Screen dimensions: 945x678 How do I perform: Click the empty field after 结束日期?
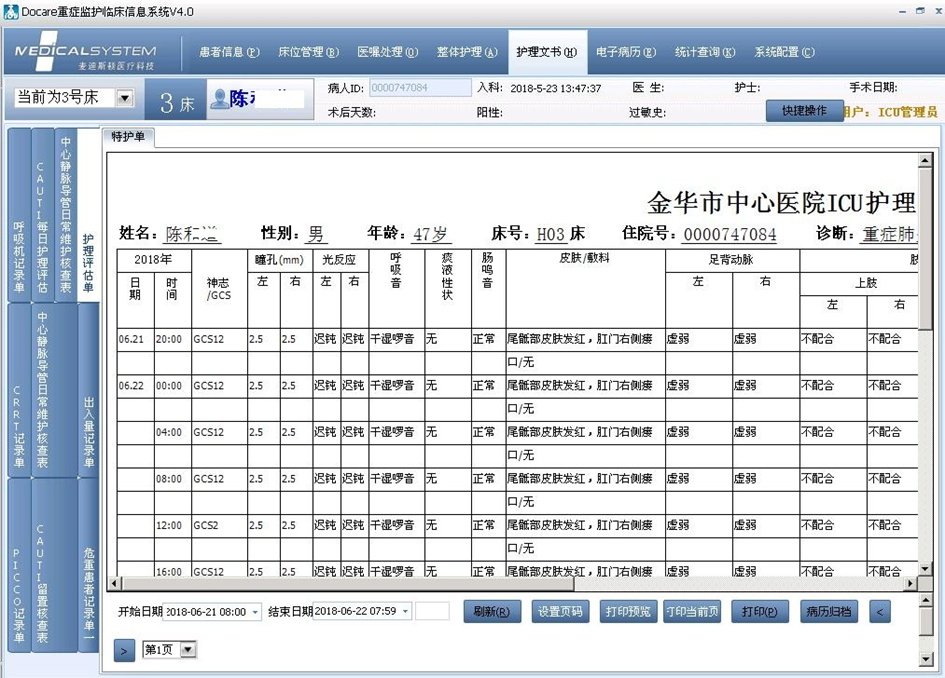click(x=432, y=611)
